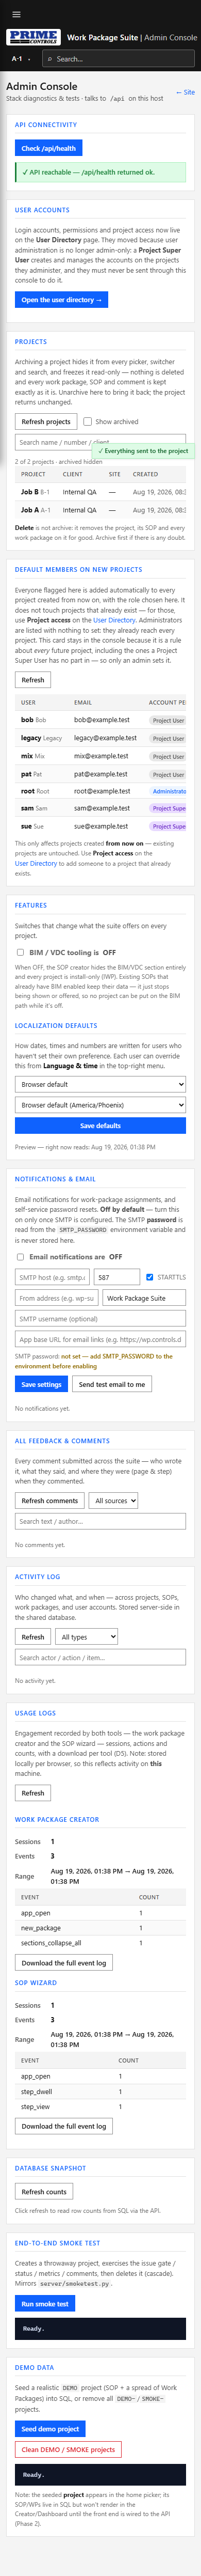Open the user directory button
Screen dimensions: 201x2576
(61, 299)
